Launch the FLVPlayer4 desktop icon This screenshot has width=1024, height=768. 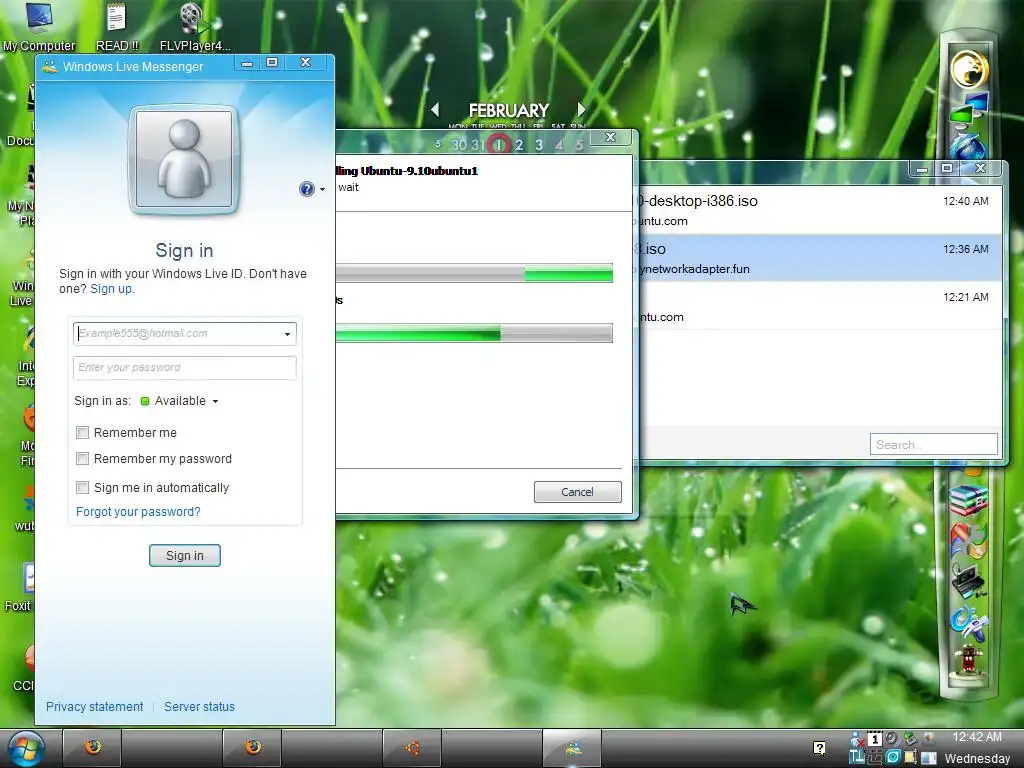pyautogui.click(x=194, y=26)
